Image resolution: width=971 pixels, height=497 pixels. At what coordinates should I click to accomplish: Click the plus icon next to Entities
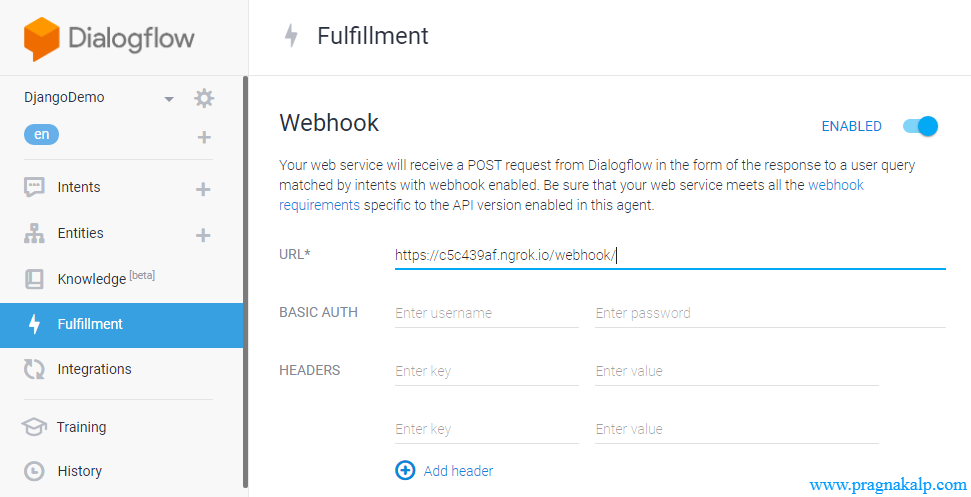pyautogui.click(x=203, y=235)
